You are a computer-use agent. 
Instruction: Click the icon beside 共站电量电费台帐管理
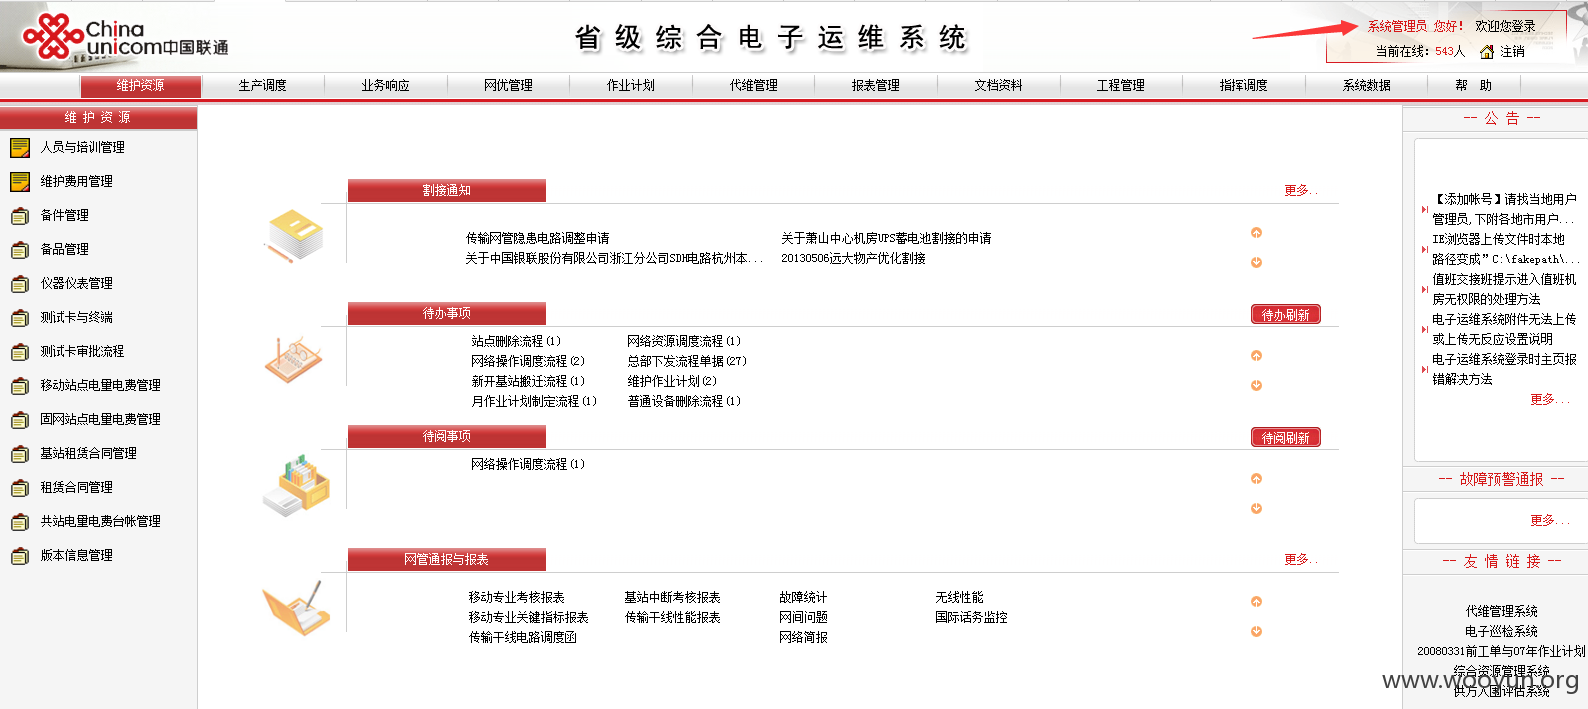point(20,522)
